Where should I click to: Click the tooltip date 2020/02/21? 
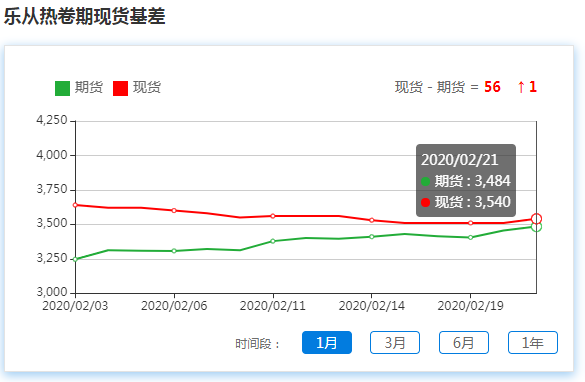pos(460,160)
